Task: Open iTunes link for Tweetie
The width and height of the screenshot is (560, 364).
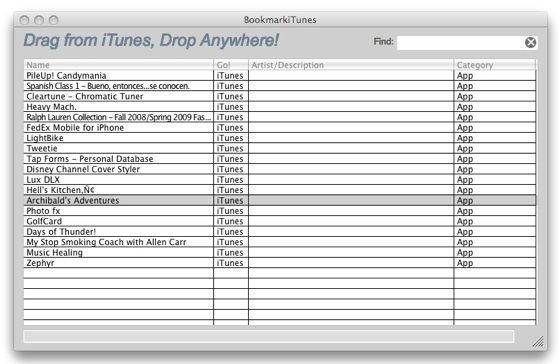Action: [x=230, y=148]
